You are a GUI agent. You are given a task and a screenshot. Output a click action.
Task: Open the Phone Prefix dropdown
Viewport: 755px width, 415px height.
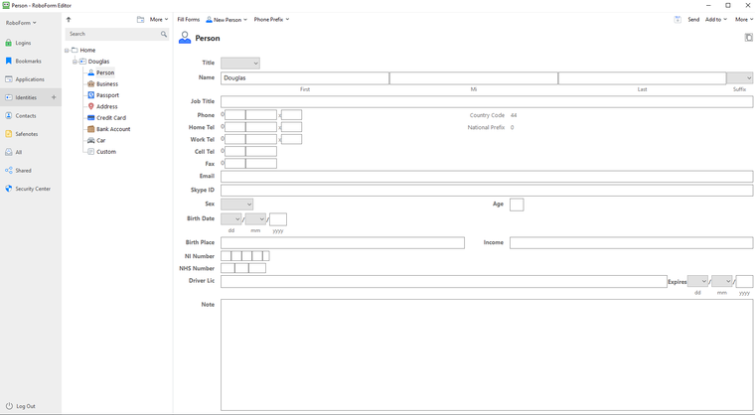tap(272, 19)
